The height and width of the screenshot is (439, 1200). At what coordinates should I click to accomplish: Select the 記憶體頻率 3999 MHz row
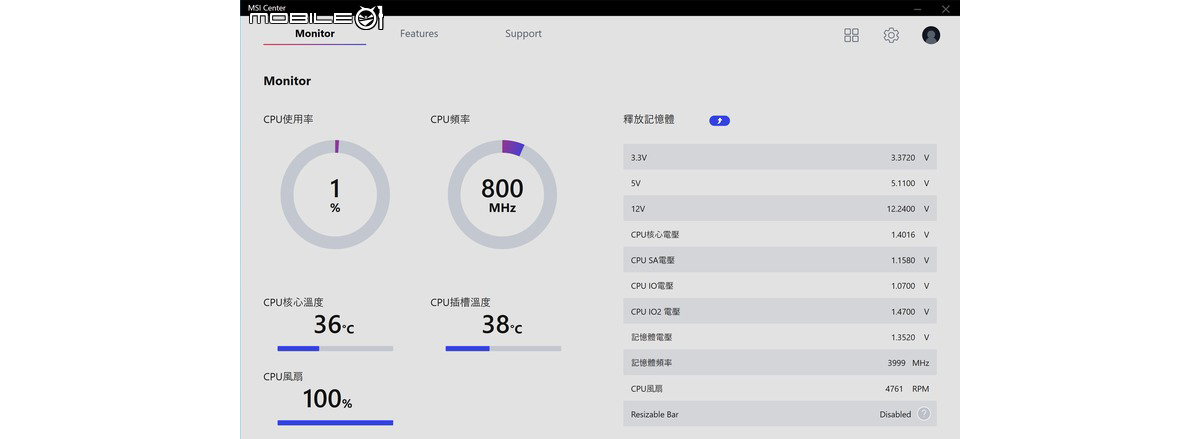coord(780,363)
